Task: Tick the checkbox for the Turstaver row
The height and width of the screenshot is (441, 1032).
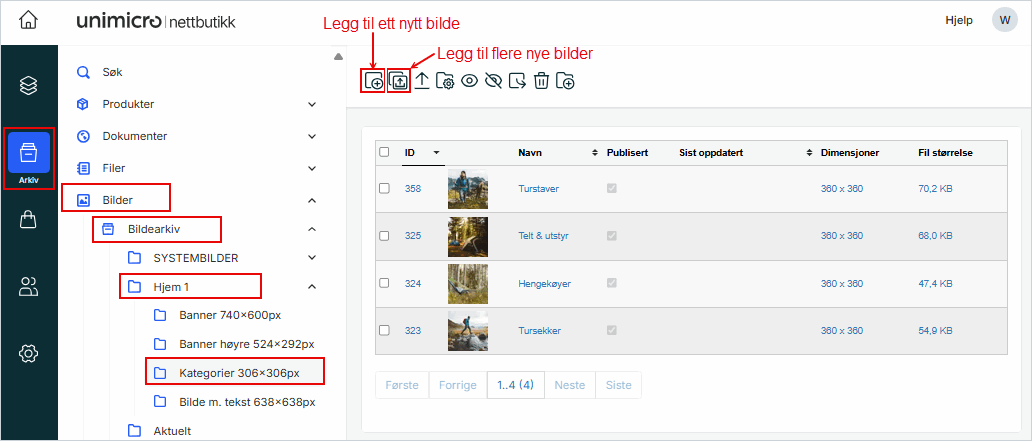Action: (384, 188)
